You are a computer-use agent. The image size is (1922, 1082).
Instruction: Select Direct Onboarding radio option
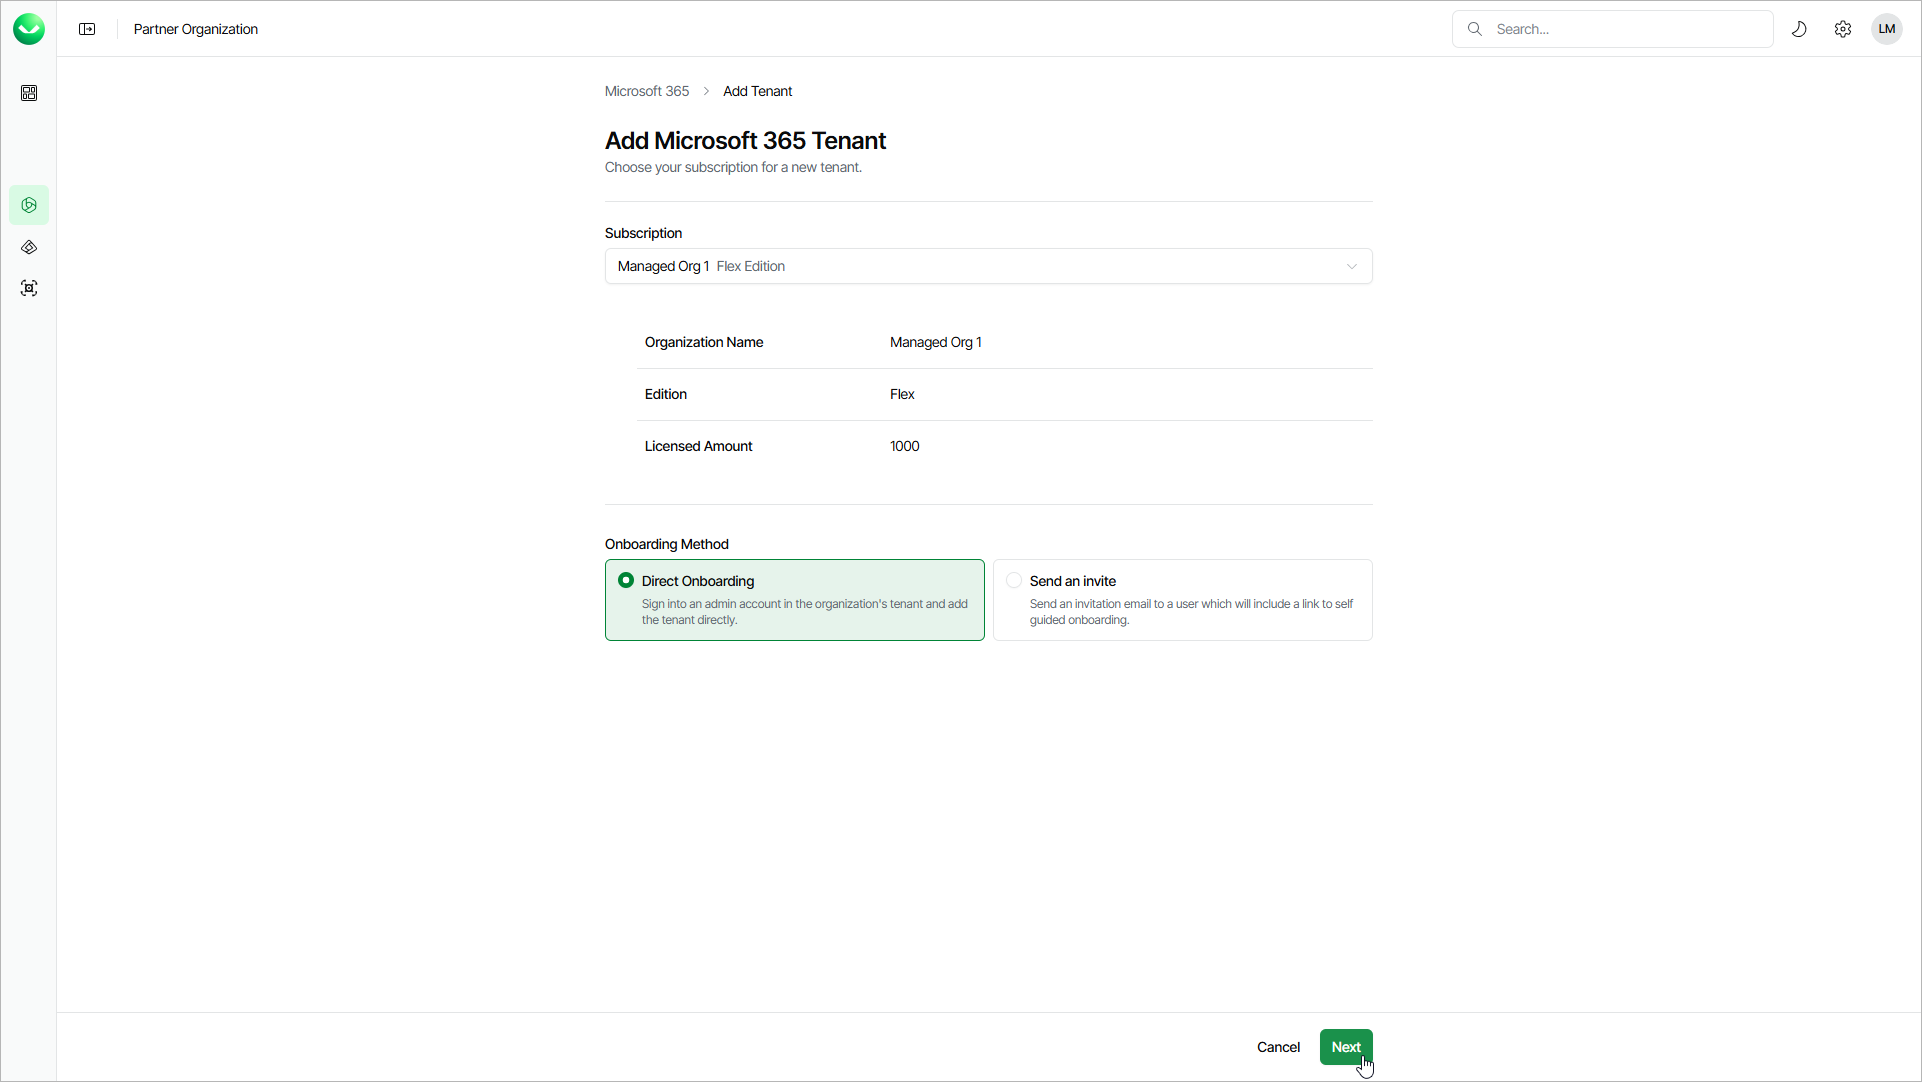626,581
